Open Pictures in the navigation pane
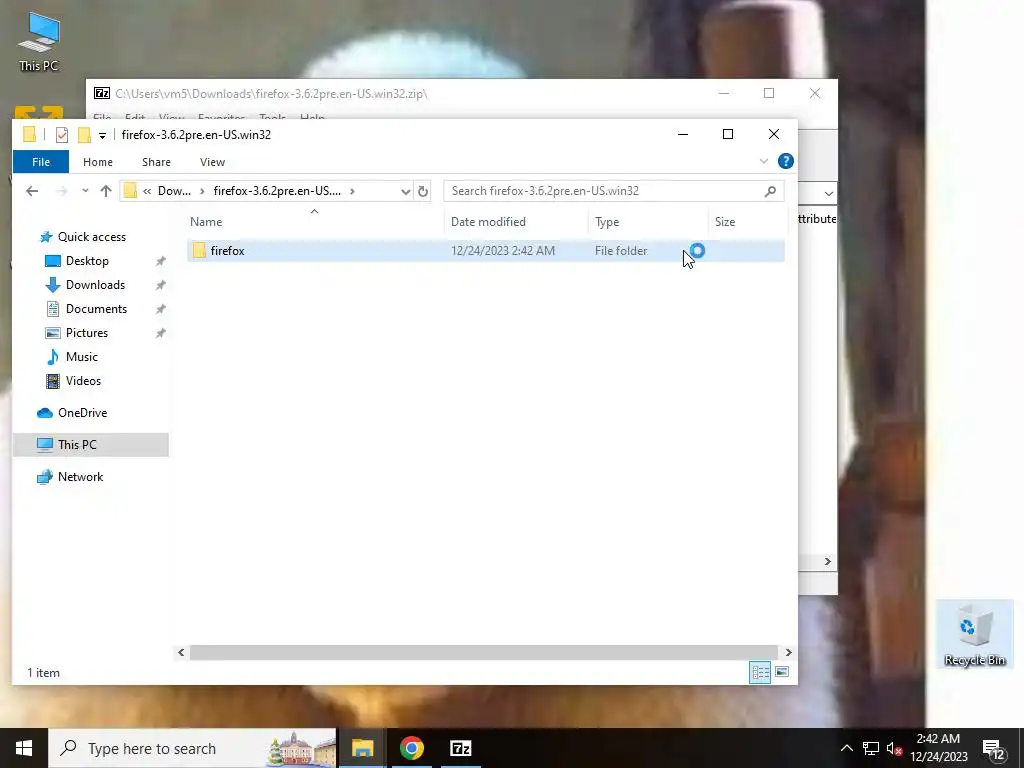The height and width of the screenshot is (768, 1024). [x=86, y=333]
